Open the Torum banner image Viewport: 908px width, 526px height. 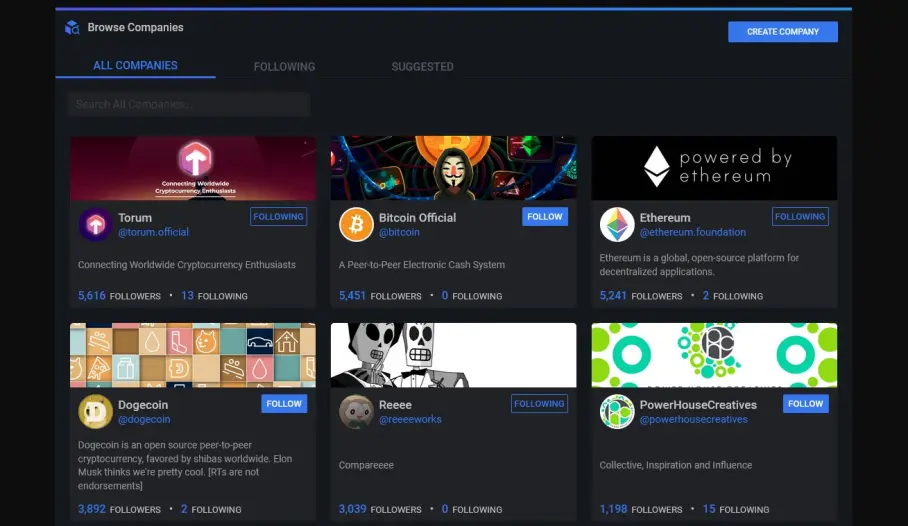coord(193,169)
